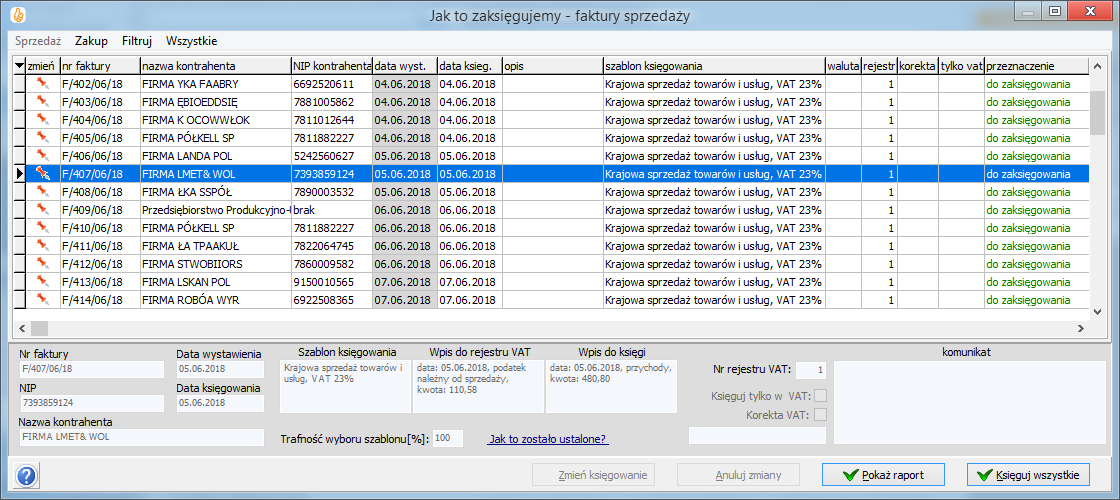Viewport: 1120px width, 500px height.
Task: Click the horizontal scrollbar right arrow
Action: 1080,327
